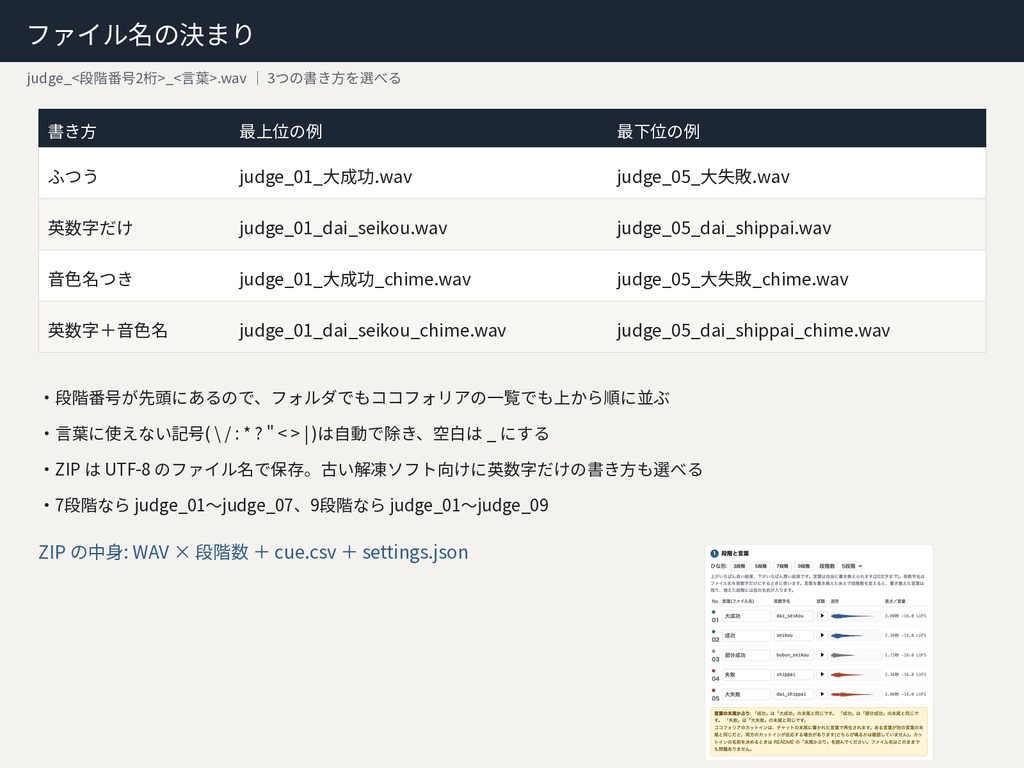The width and height of the screenshot is (1024, 768).
Task: Click the bubun_seikou romaji name field
Action: (793, 655)
